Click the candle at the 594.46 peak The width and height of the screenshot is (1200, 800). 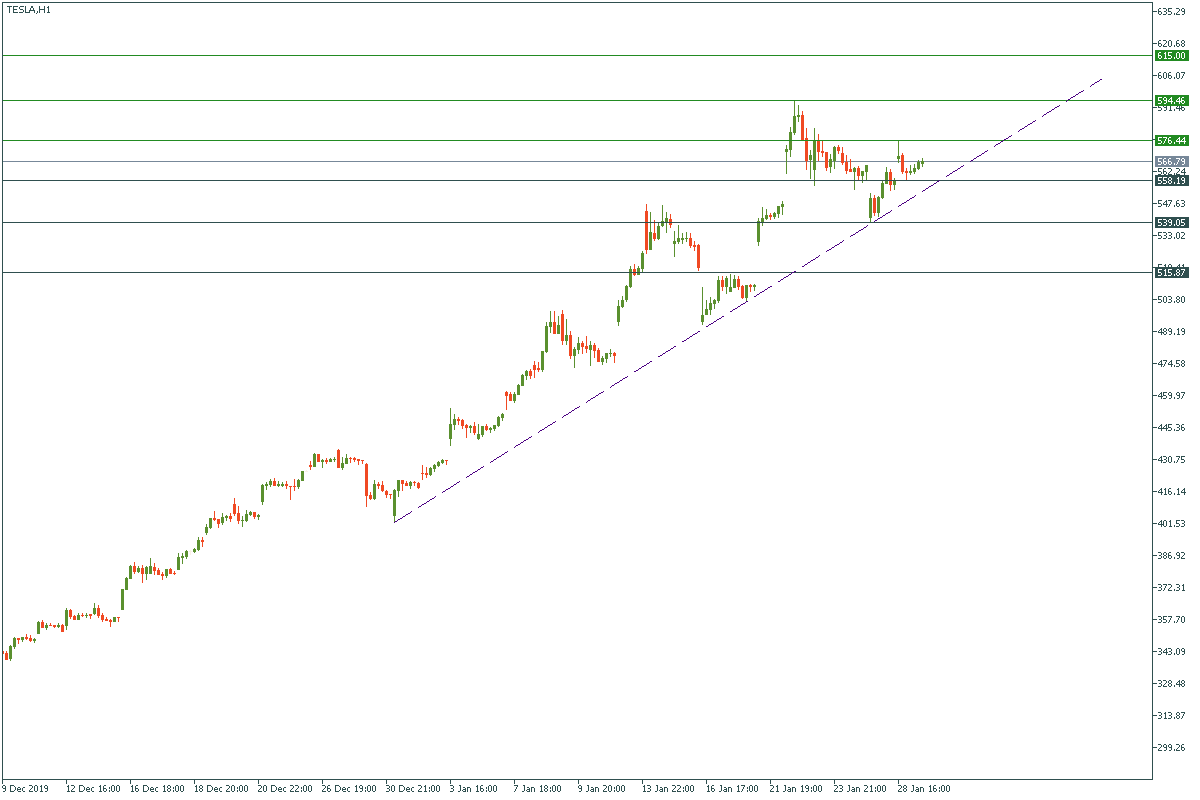795,118
